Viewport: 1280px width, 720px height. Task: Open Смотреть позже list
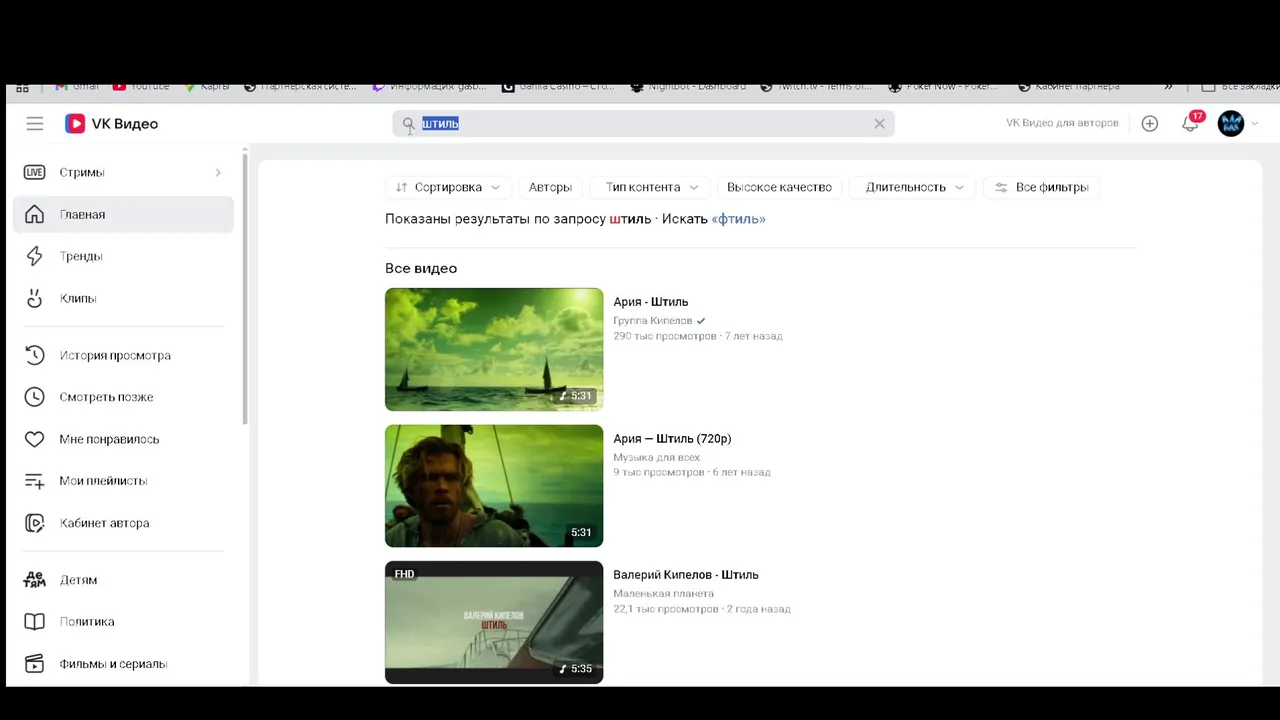pyautogui.click(x=106, y=397)
